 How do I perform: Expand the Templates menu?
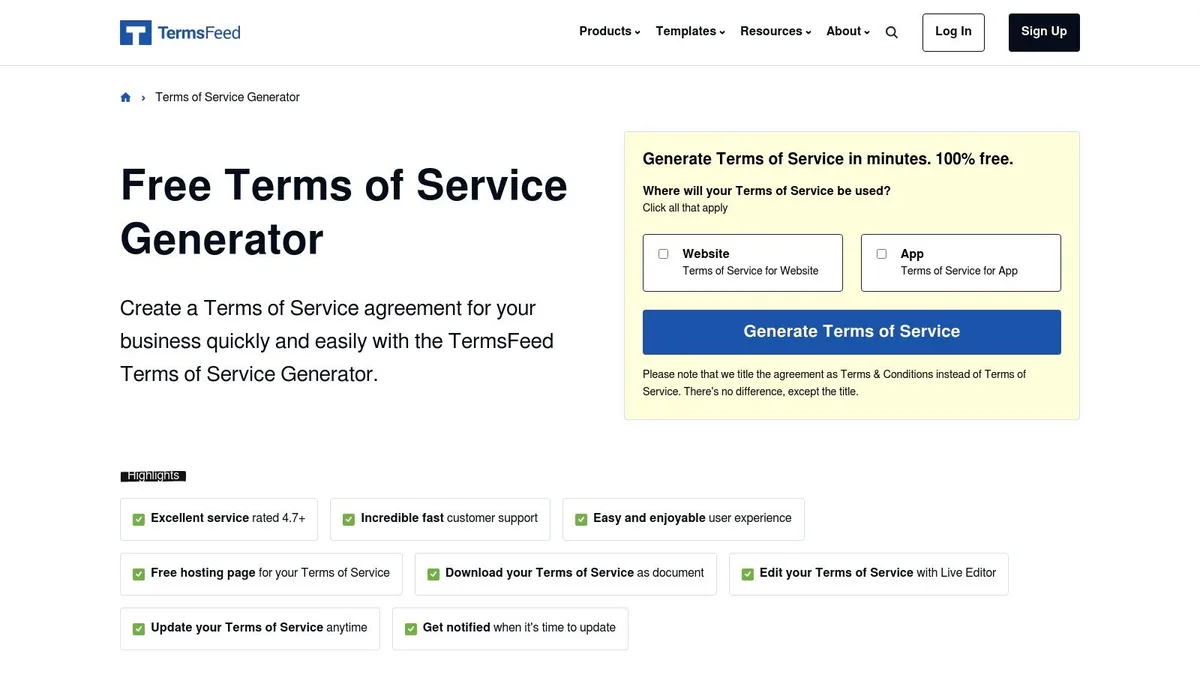[691, 31]
